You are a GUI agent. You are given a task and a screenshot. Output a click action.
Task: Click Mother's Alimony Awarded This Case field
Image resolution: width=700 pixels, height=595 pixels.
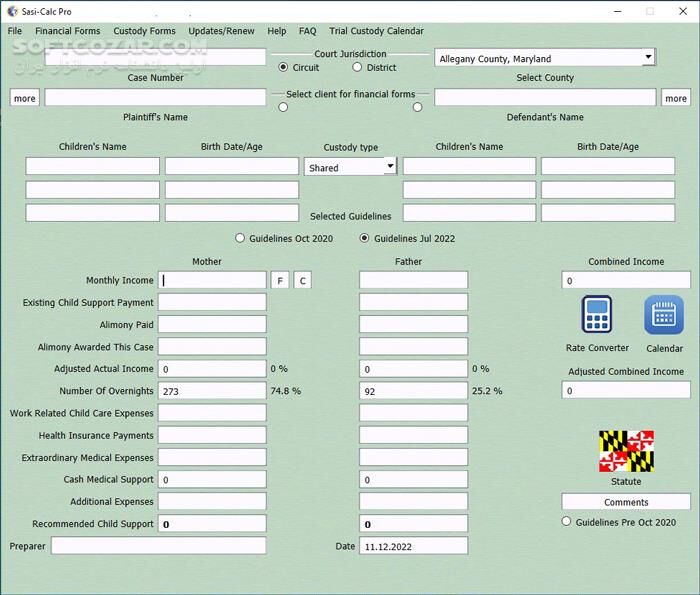tap(212, 346)
